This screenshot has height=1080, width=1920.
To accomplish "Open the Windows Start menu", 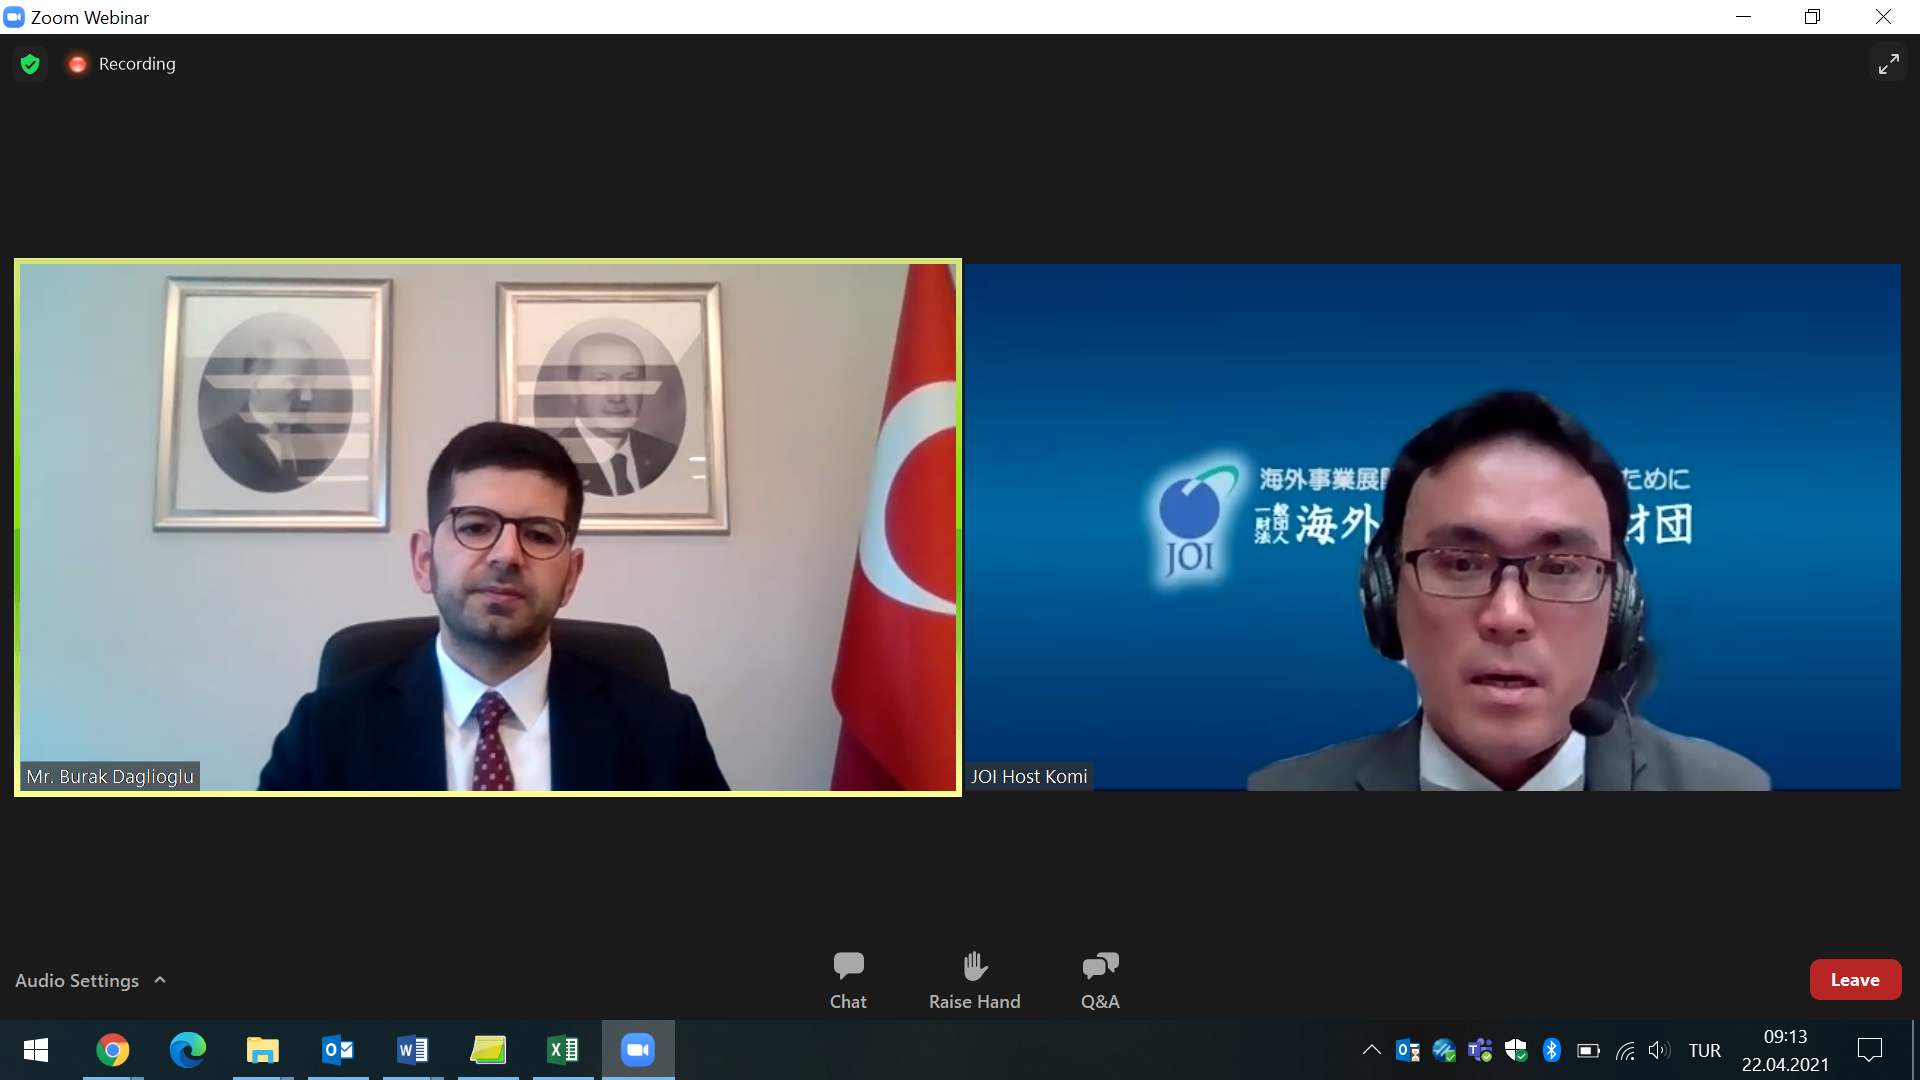I will (36, 1050).
